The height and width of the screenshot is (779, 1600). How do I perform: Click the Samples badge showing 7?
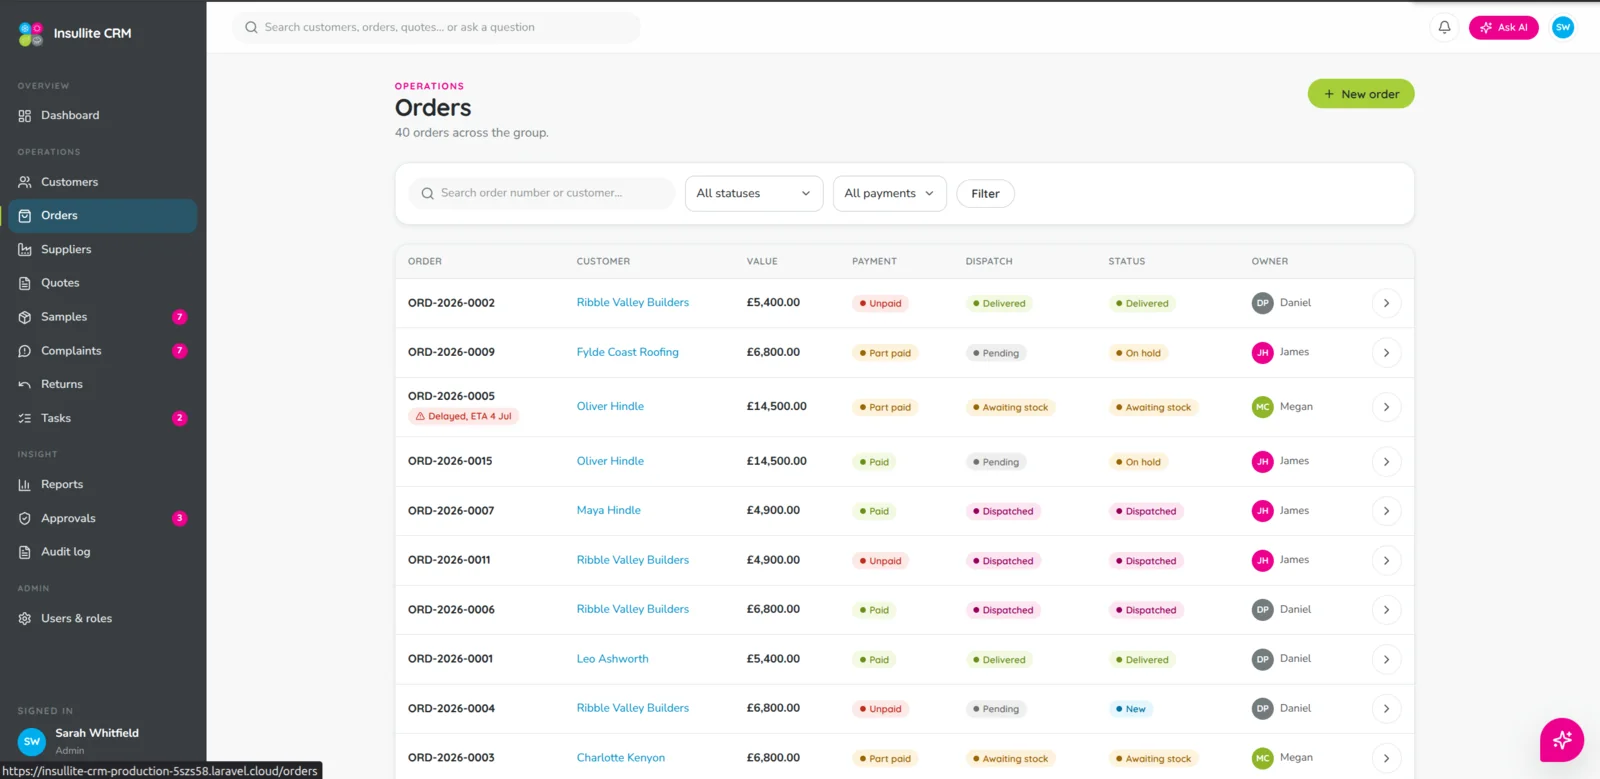(180, 317)
